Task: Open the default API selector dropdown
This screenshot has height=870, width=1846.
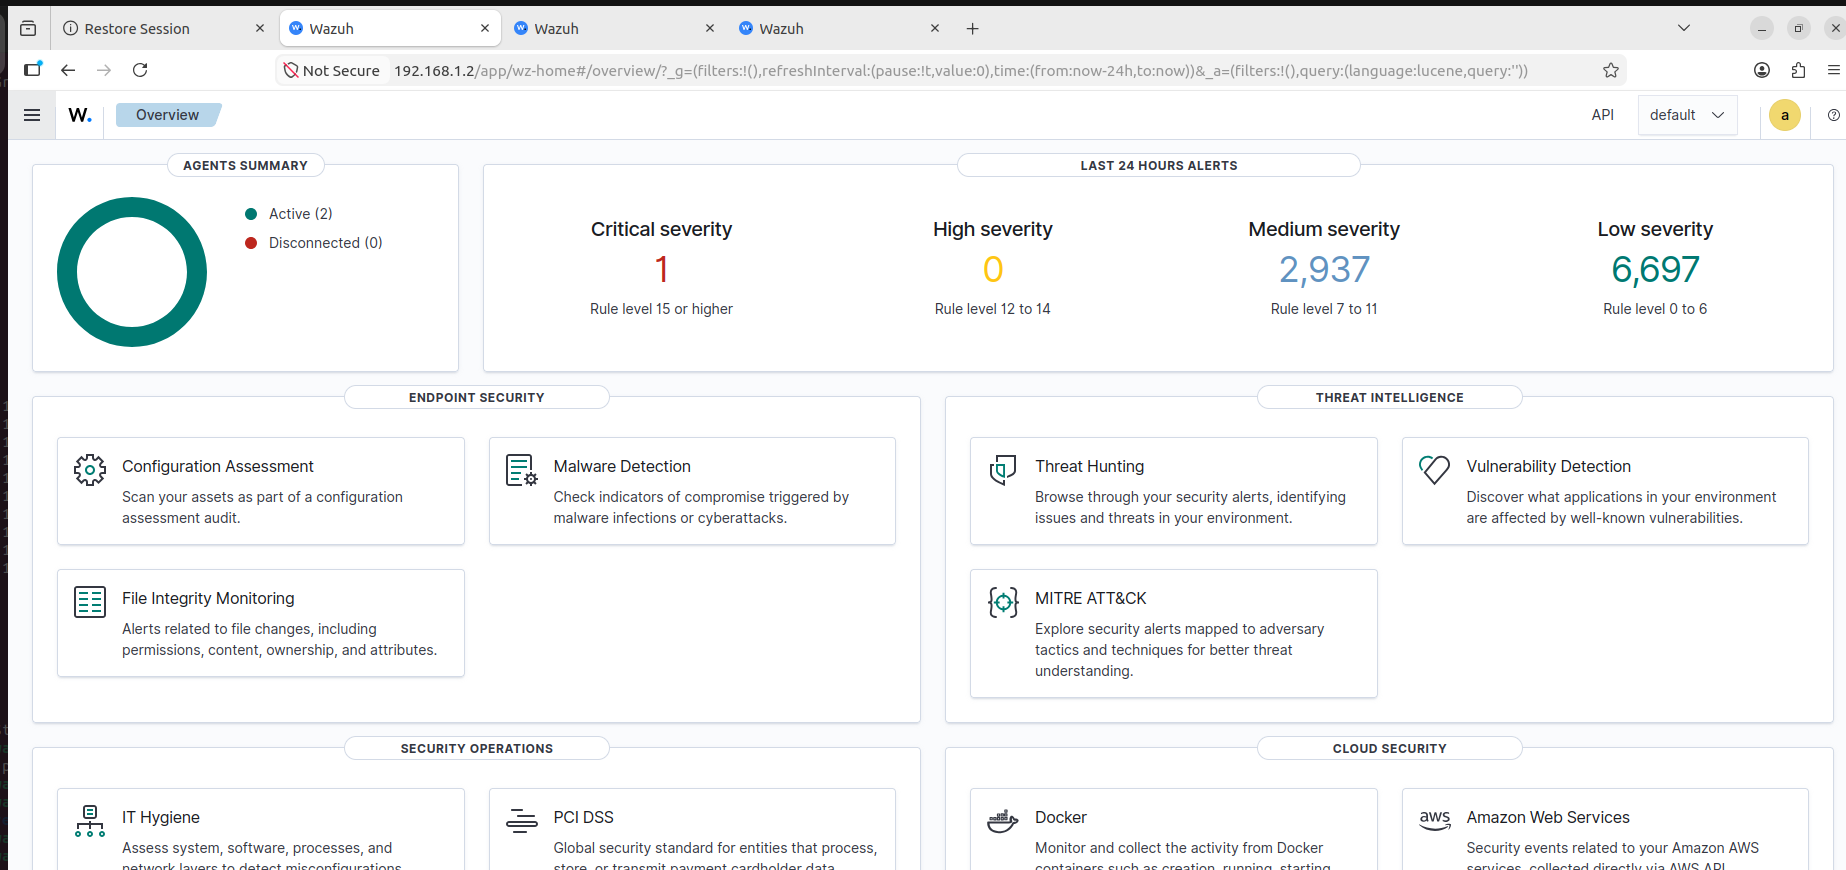Action: 1687,115
